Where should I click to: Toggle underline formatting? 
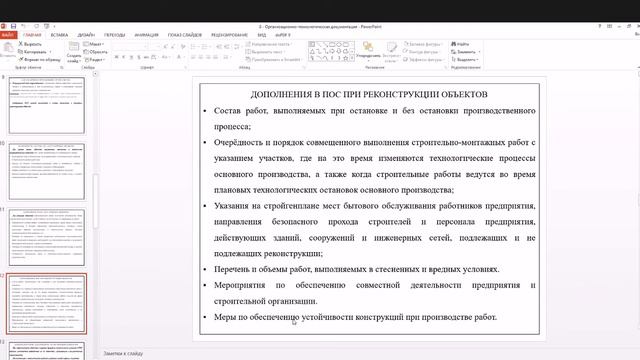131,57
